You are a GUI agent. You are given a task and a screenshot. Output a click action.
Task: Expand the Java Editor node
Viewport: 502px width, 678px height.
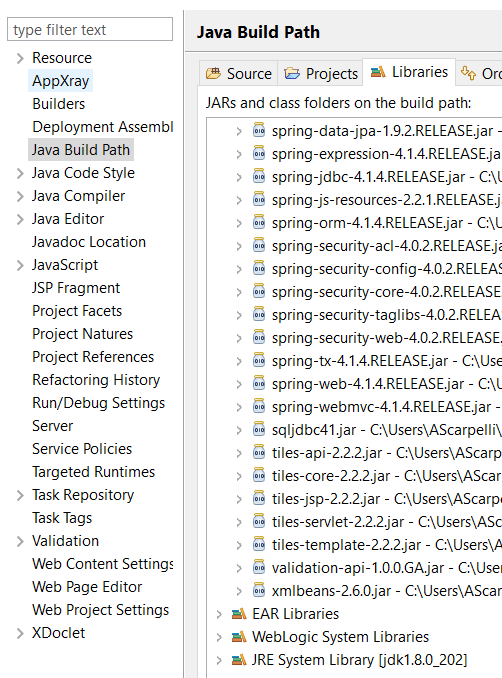coord(20,219)
